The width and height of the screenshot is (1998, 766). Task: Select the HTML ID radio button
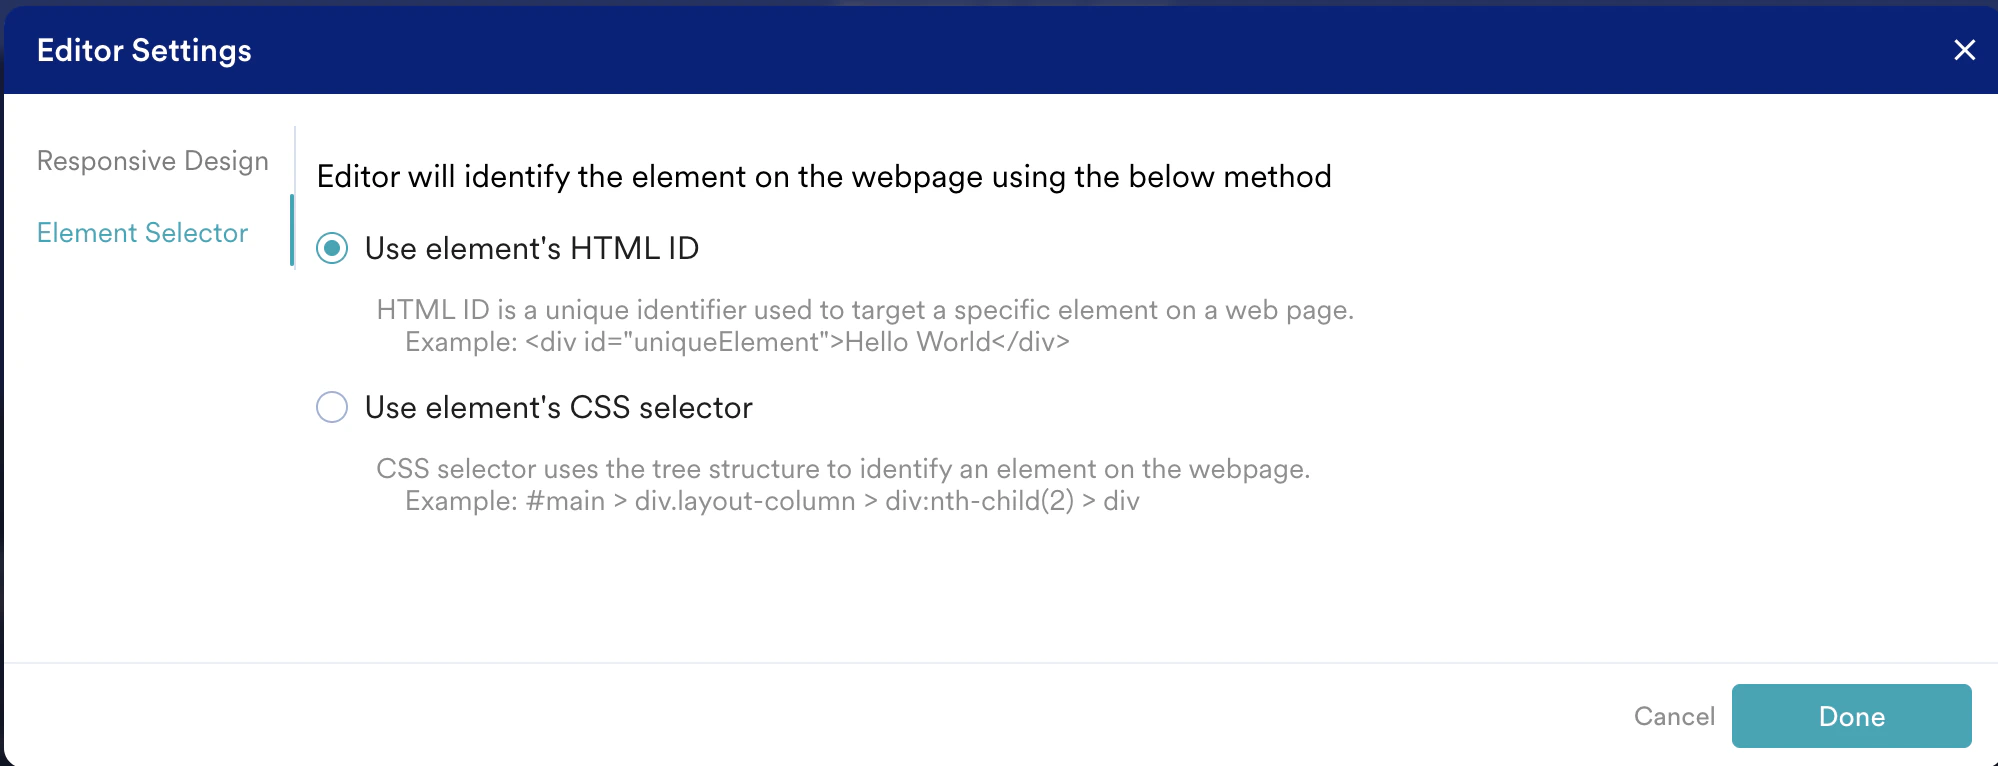[332, 248]
